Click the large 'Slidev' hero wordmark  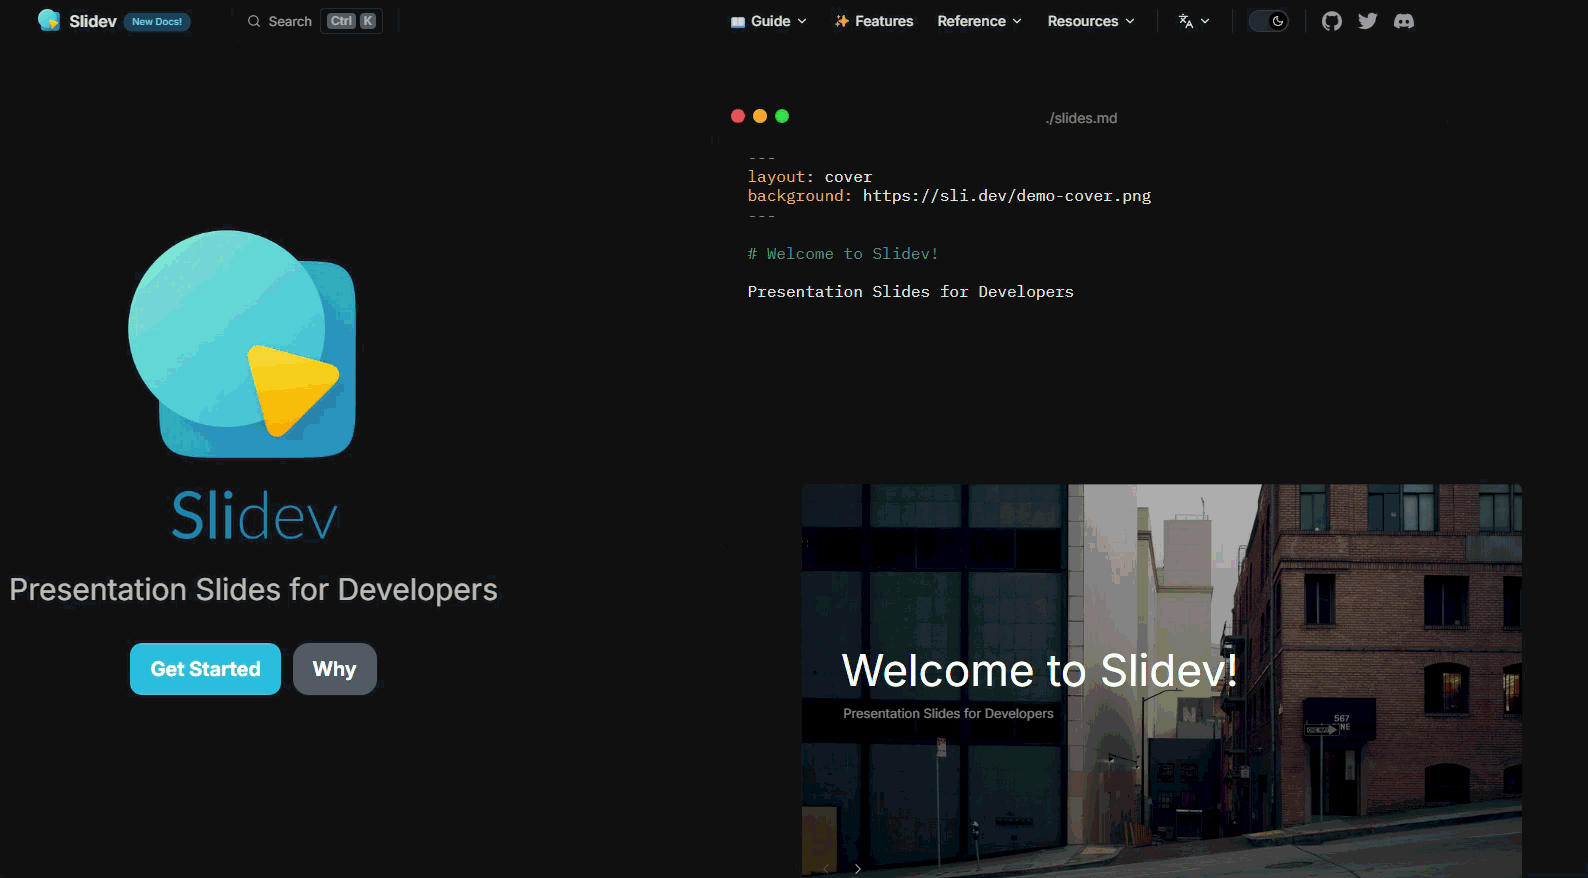[254, 516]
